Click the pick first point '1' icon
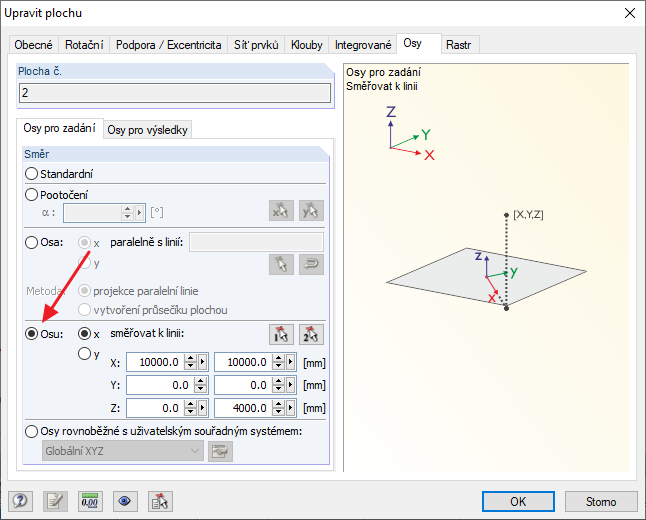Screen dimensions: 646x520 click(281, 334)
